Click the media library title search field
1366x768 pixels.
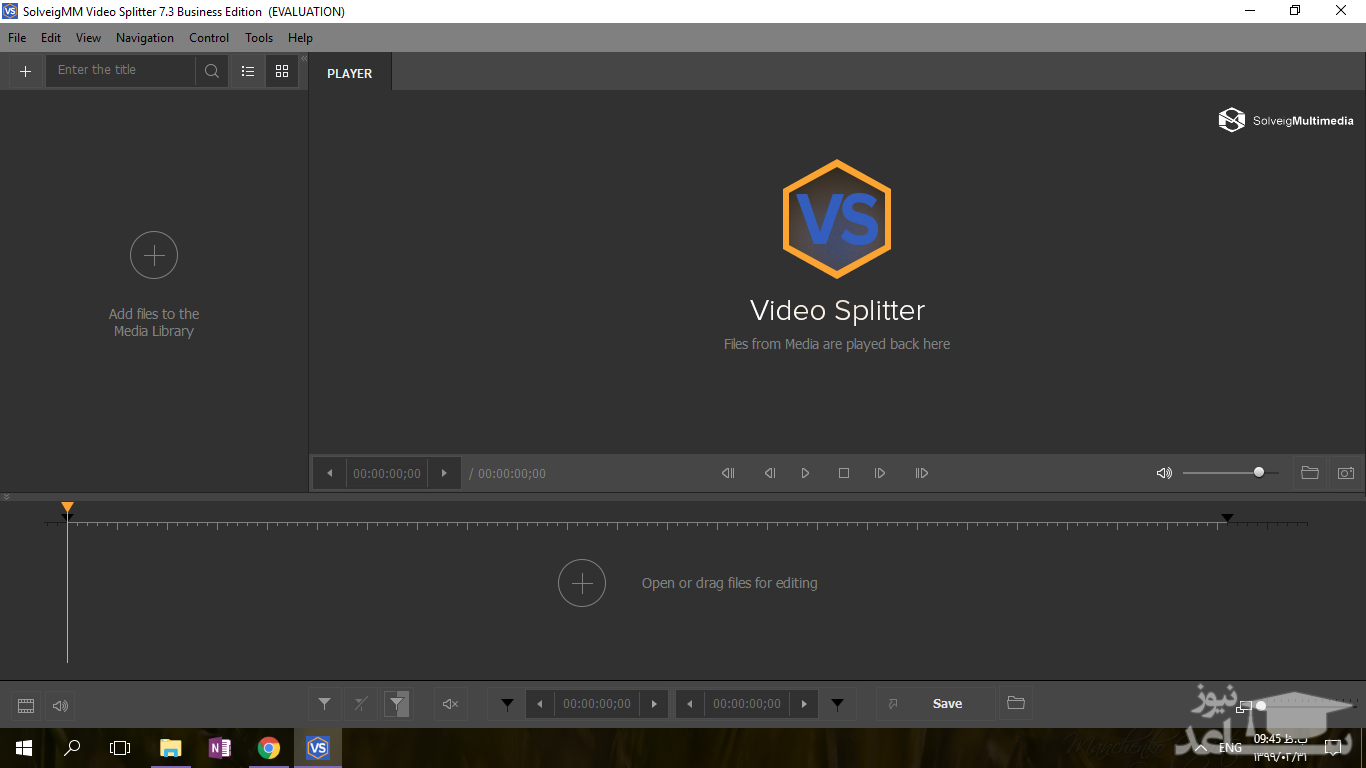(120, 71)
